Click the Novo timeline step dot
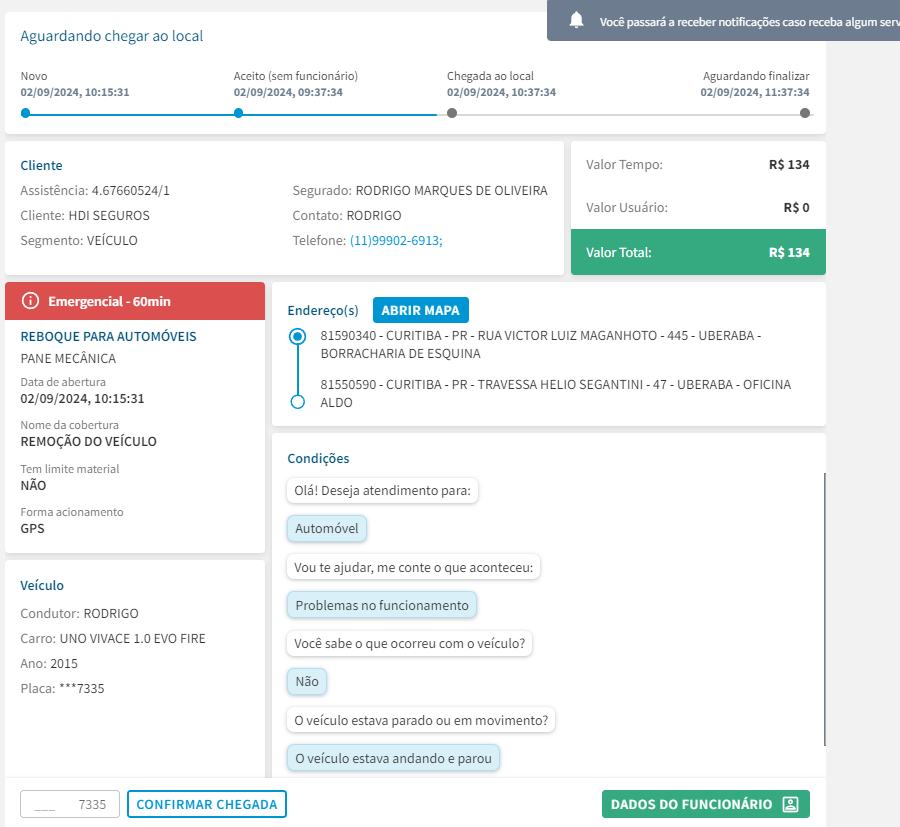This screenshot has height=827, width=900. point(25,113)
